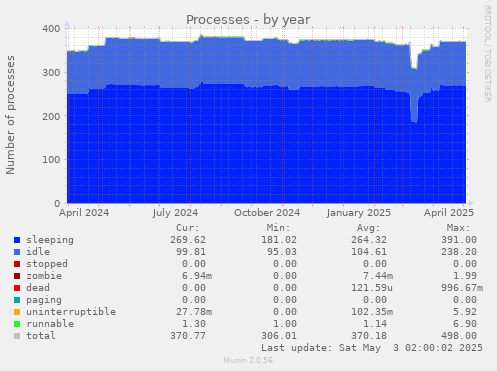Select the 'July 2024' axis label
This screenshot has width=497, height=371.
tap(175, 213)
